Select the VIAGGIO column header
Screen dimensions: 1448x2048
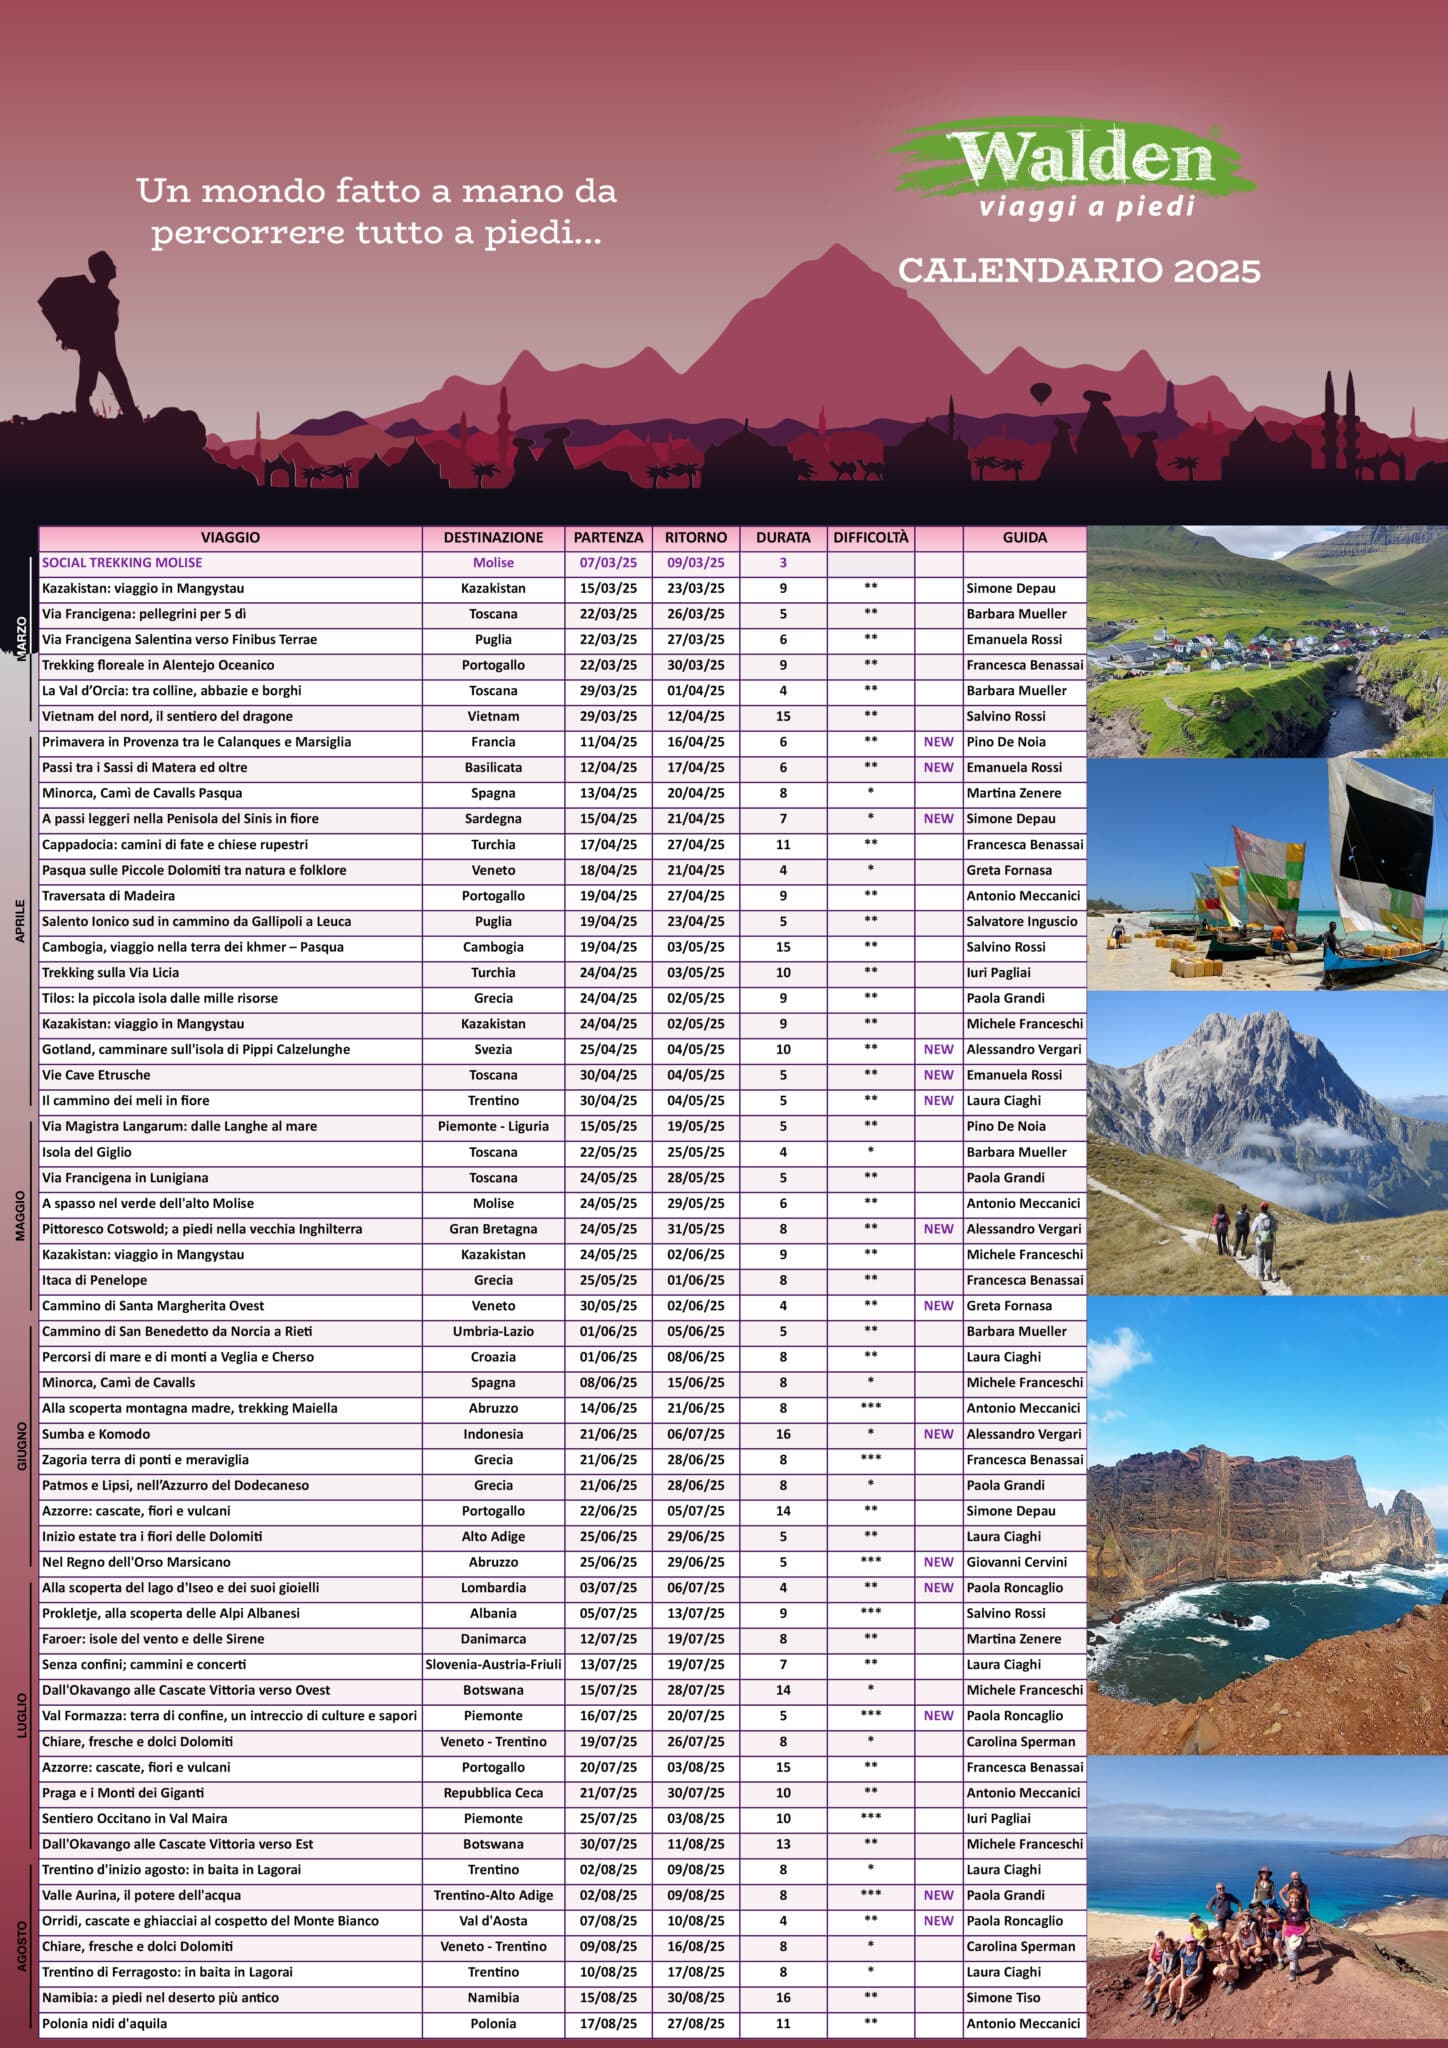[x=230, y=537]
